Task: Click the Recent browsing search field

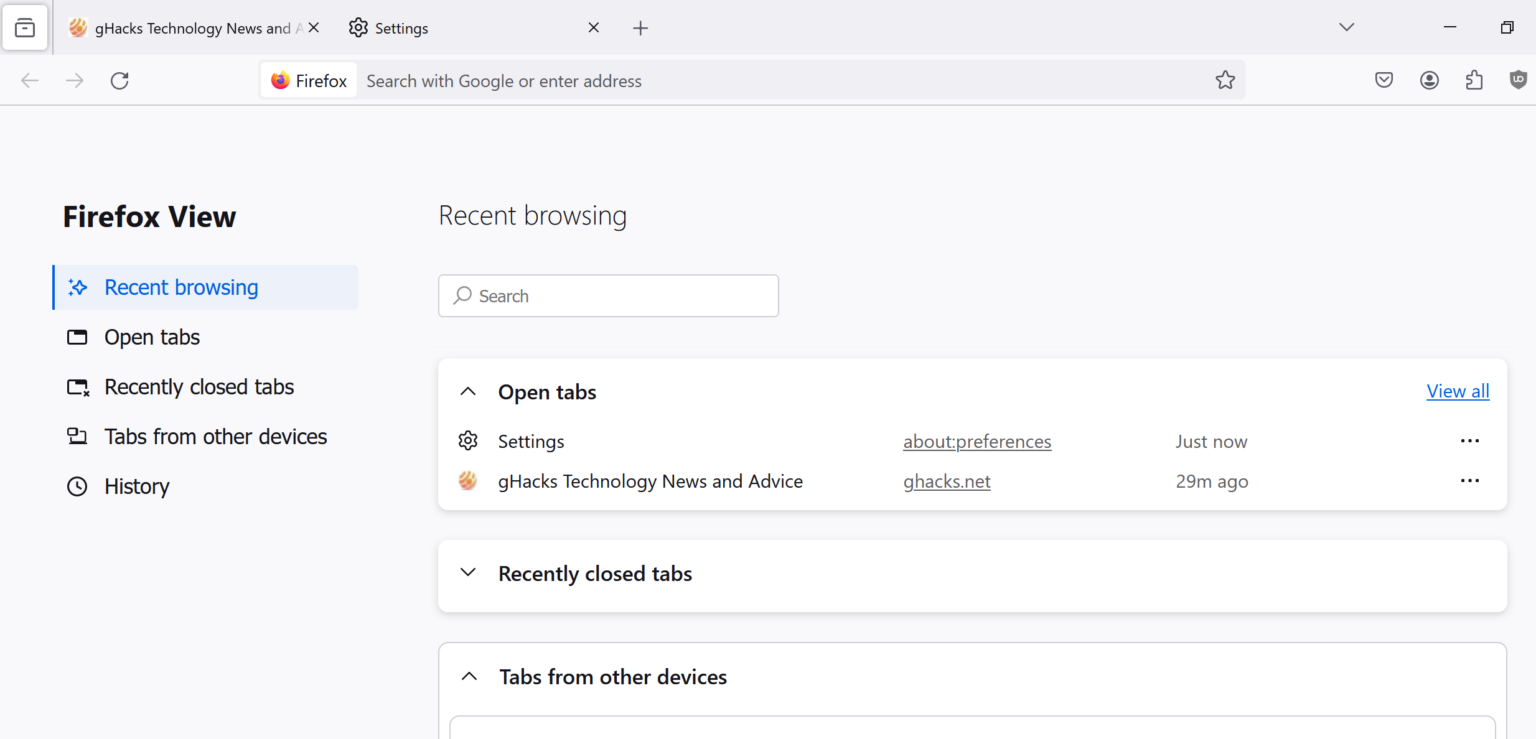Action: pos(607,295)
